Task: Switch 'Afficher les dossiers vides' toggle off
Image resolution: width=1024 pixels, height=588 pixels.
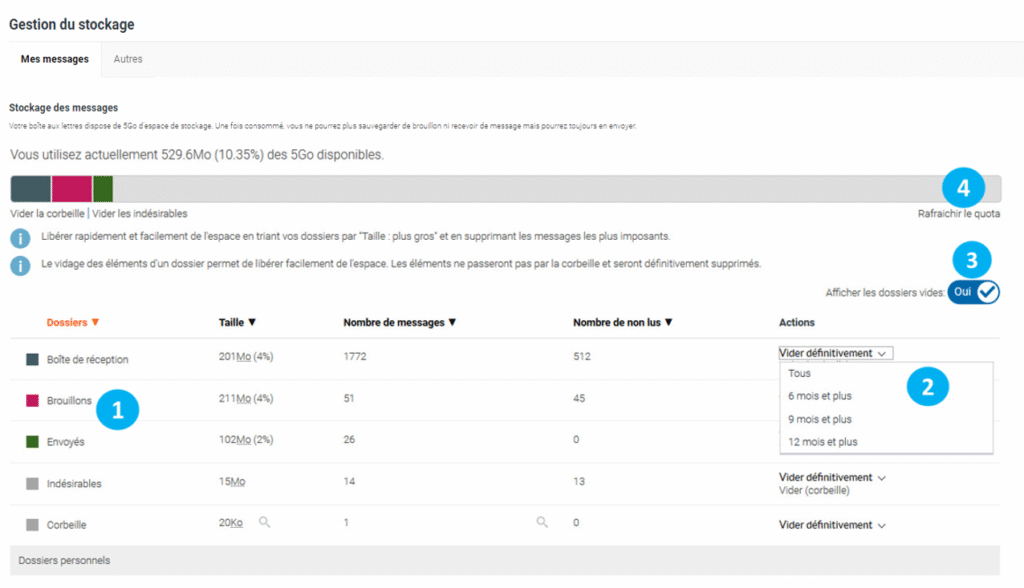Action: [973, 293]
